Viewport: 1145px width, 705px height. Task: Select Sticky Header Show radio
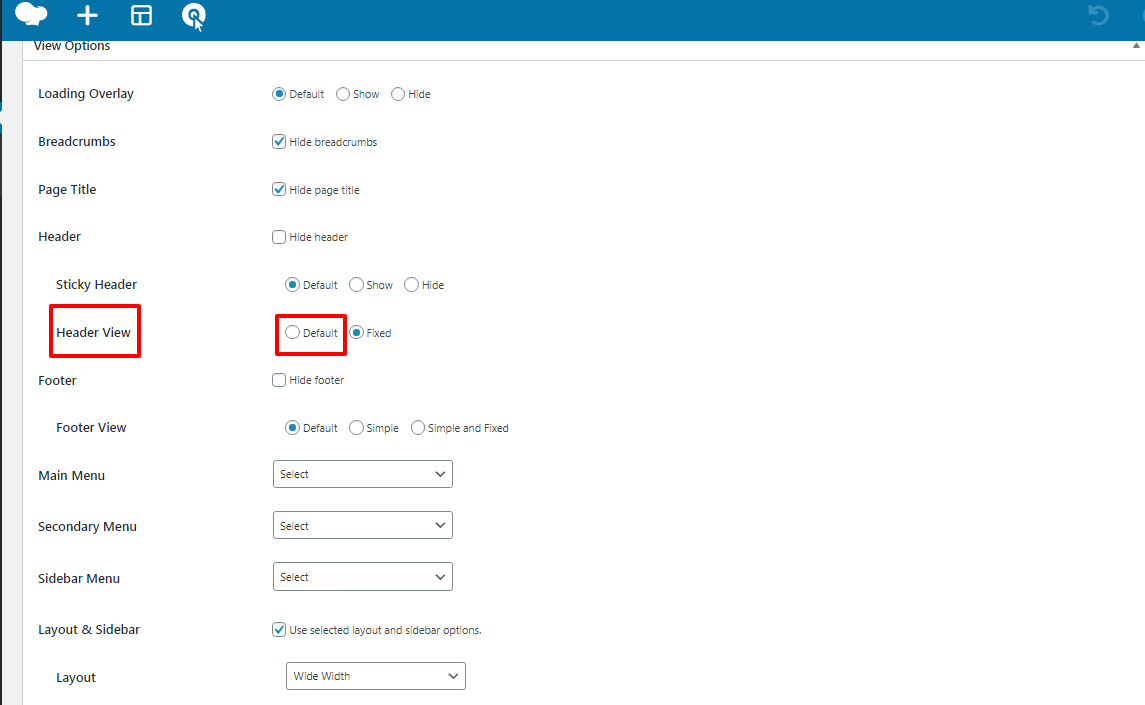tap(356, 285)
